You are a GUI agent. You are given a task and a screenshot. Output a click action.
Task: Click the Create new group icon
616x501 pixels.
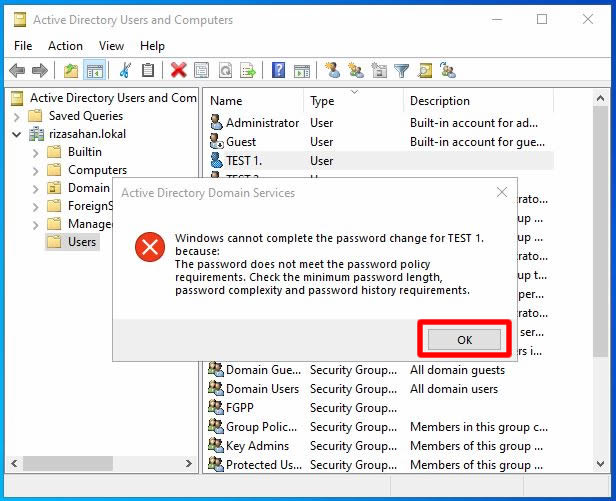click(356, 71)
